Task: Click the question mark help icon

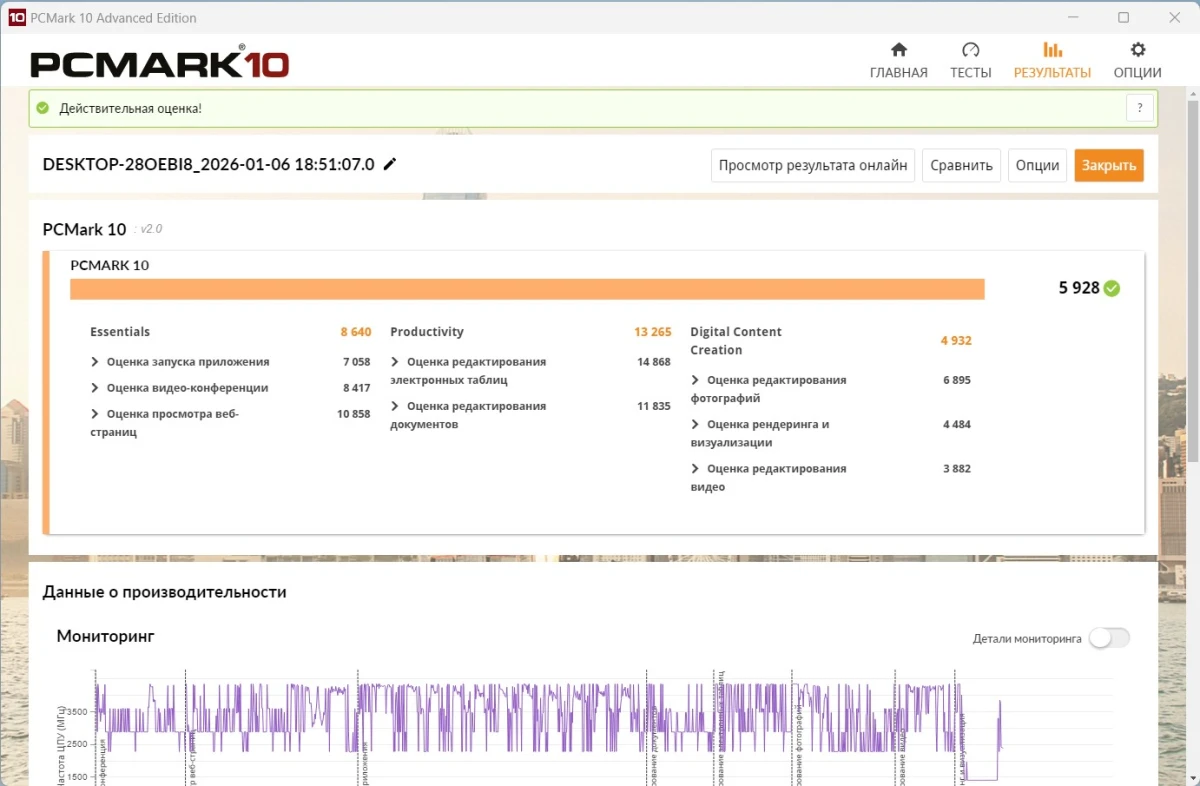Action: click(x=1139, y=107)
